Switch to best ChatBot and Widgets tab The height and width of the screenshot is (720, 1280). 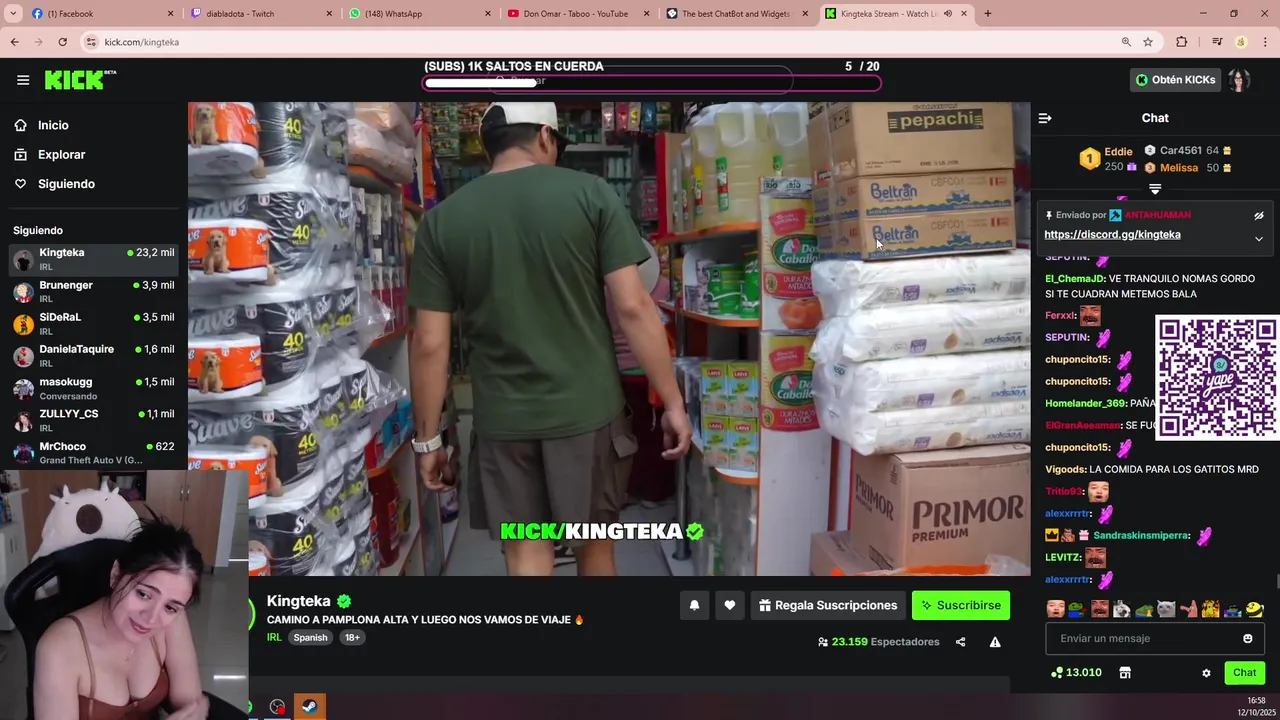[x=738, y=13]
